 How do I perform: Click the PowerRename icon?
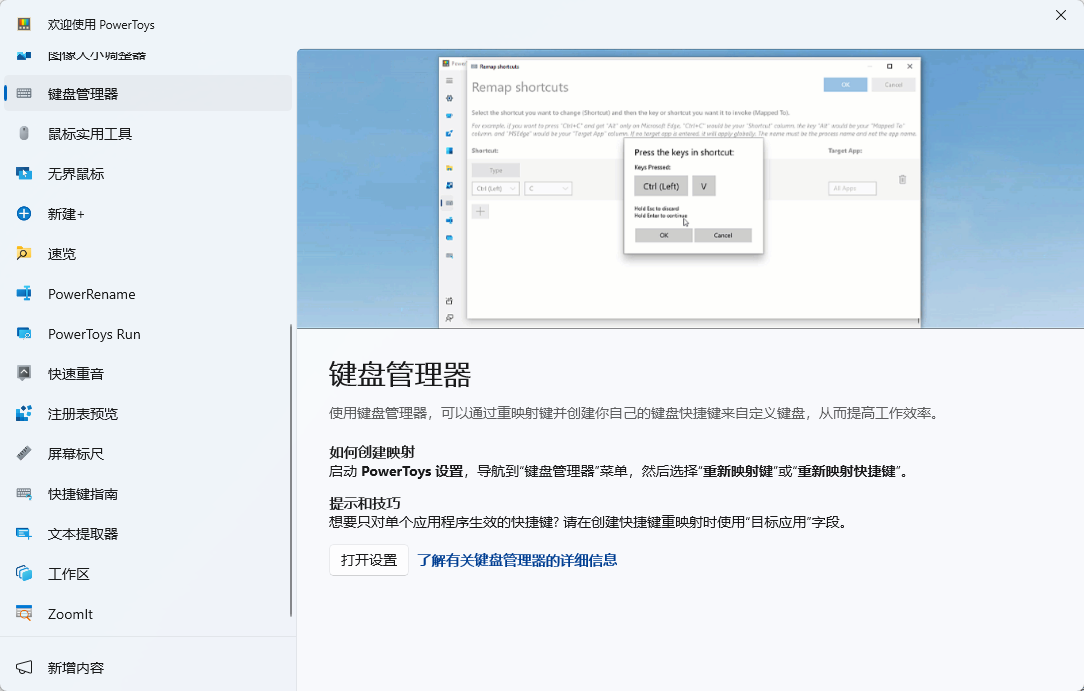(x=24, y=294)
